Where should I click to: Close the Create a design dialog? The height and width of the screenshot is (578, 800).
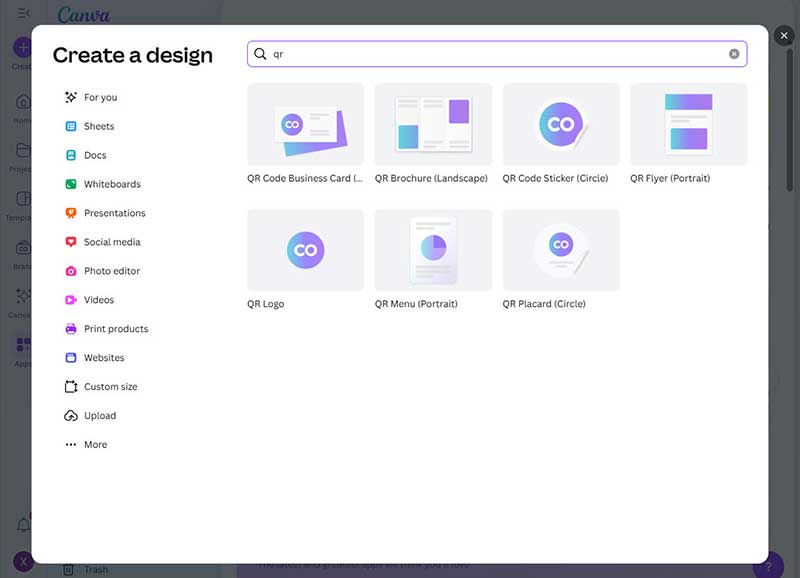pyautogui.click(x=784, y=36)
